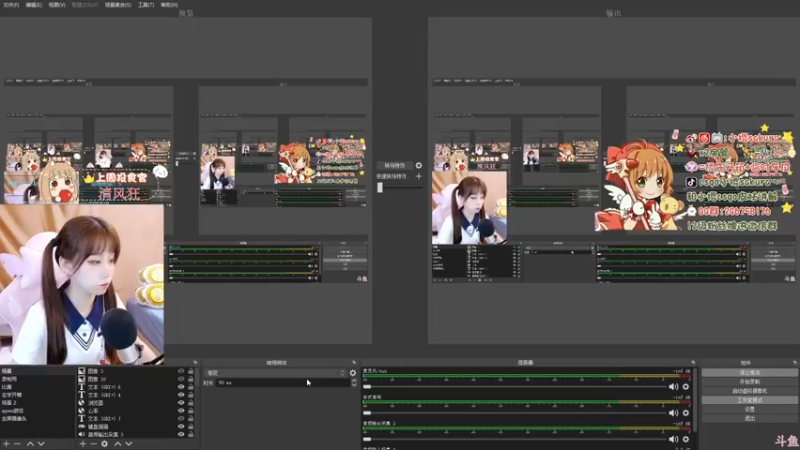The height and width of the screenshot is (450, 800).
Task: Open 设置 from controls panel
Action: (749, 409)
